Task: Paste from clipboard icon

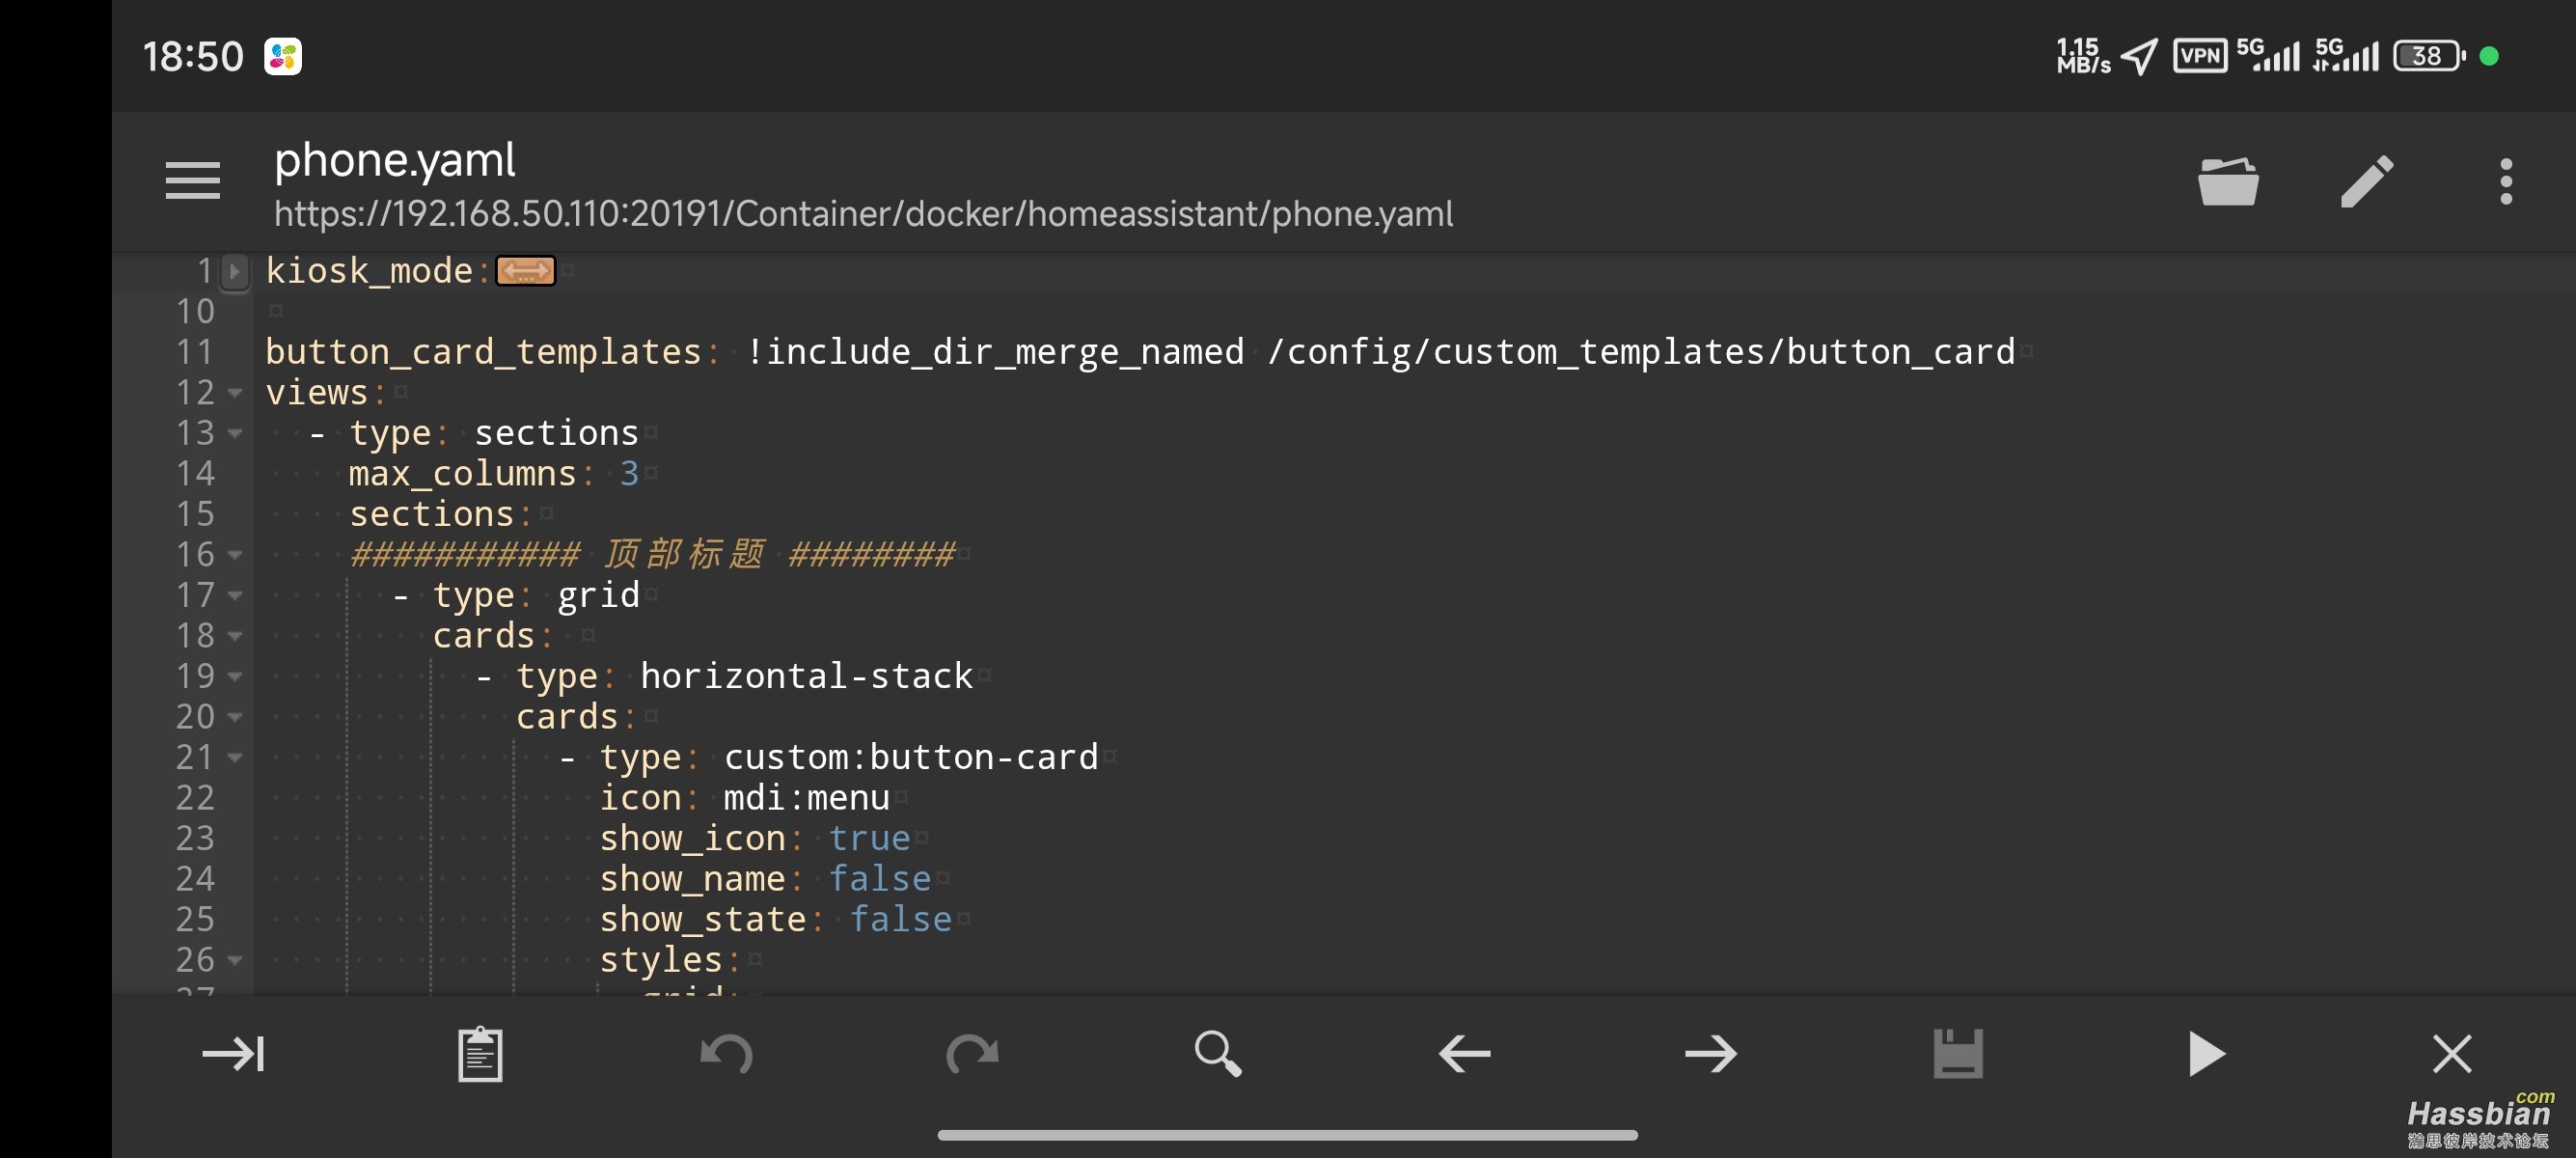Action: 480,1054
